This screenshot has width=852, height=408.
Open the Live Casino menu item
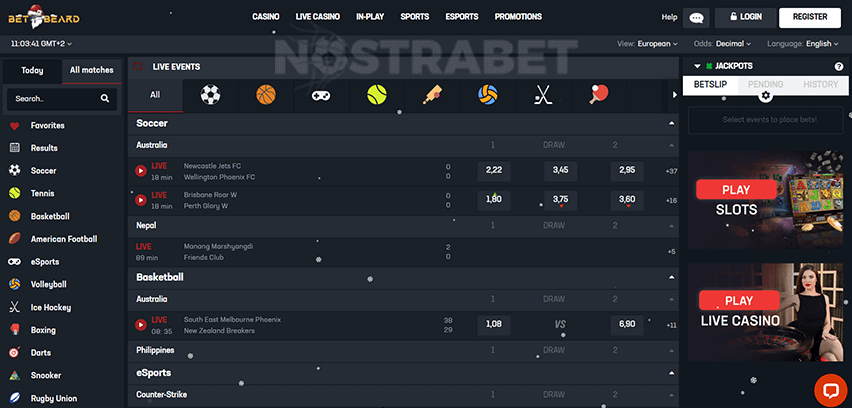point(318,17)
